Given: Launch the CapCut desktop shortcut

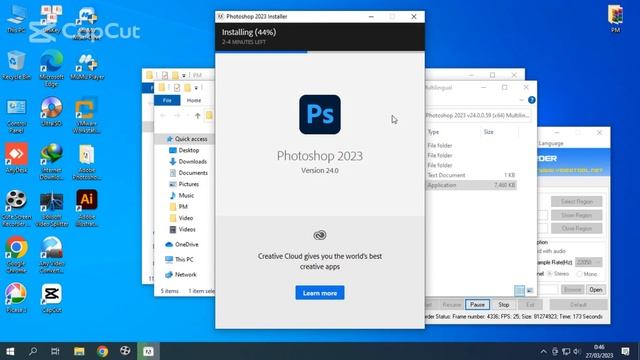Looking at the screenshot, I should [x=51, y=298].
